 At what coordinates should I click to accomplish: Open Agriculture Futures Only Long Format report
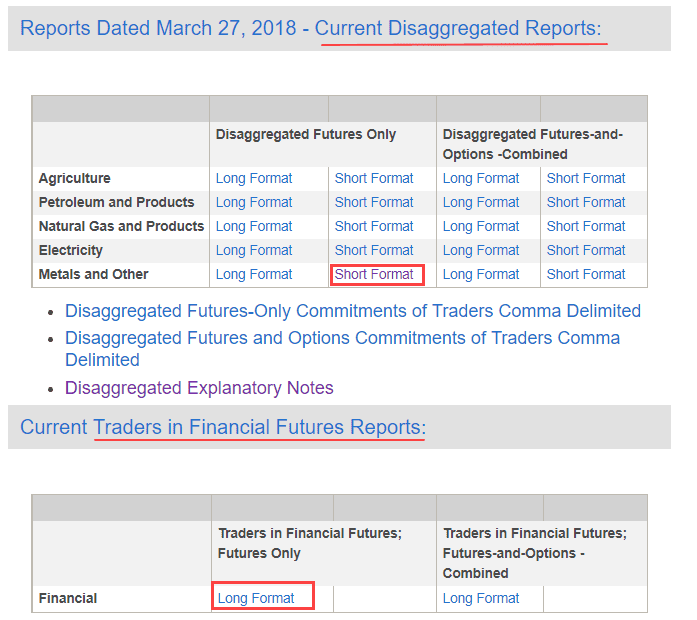254,178
